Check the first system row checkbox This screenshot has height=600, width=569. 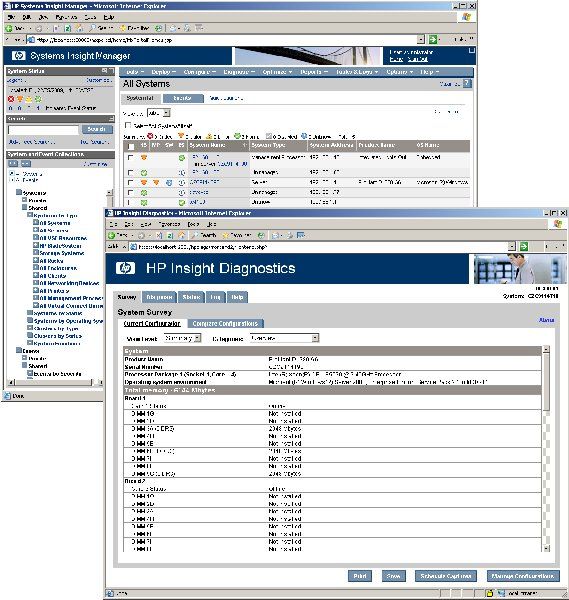point(130,157)
